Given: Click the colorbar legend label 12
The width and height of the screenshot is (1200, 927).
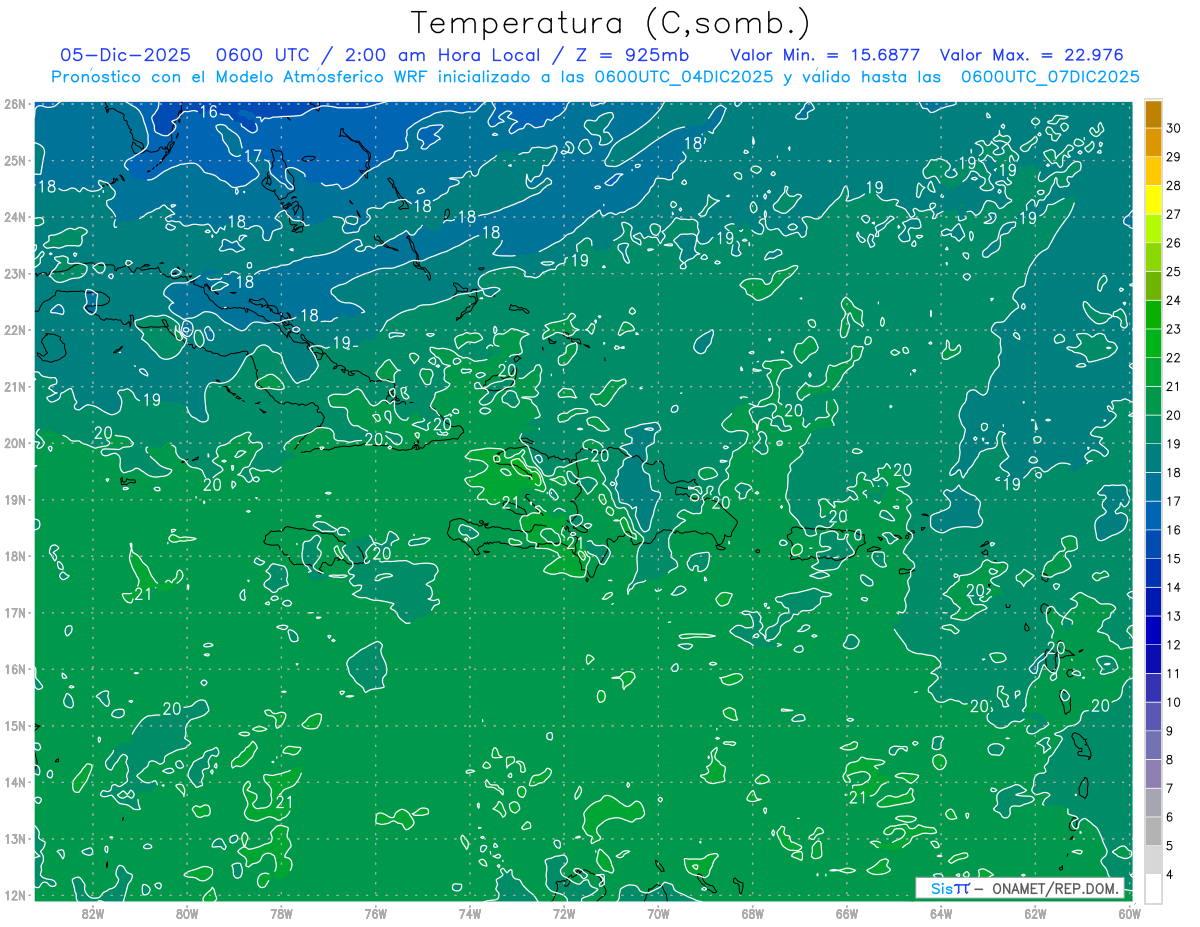Looking at the screenshot, I should point(1174,645).
